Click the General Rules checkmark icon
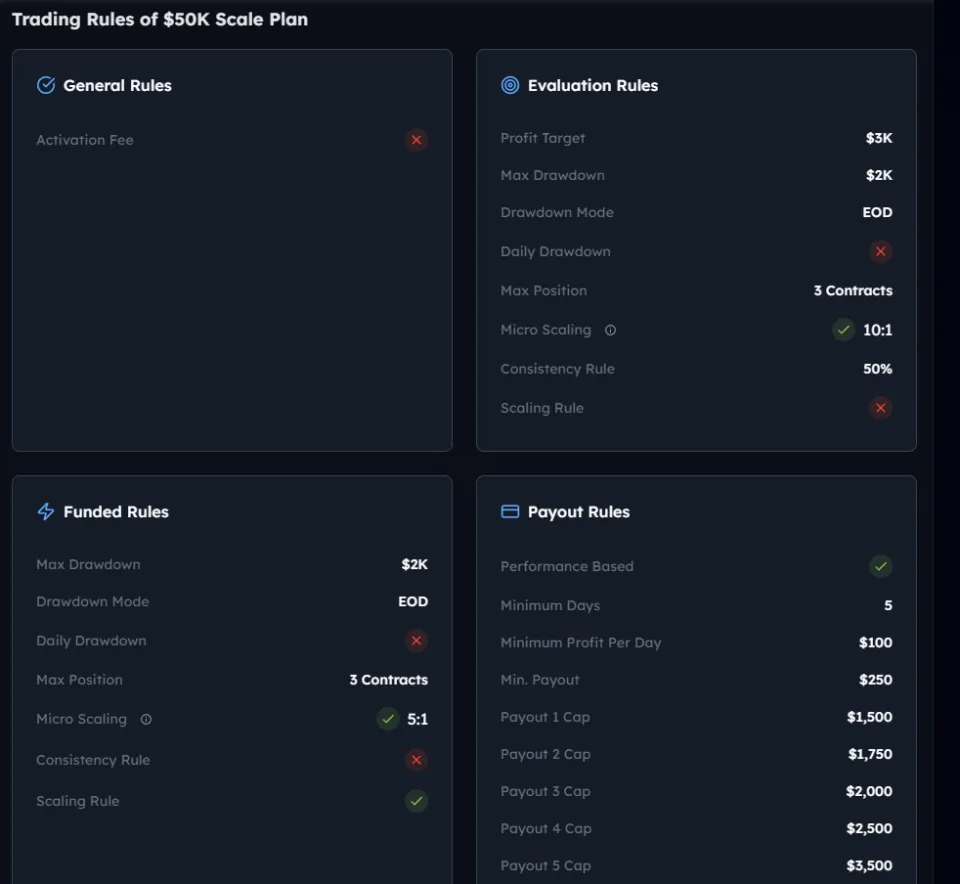 tap(46, 85)
